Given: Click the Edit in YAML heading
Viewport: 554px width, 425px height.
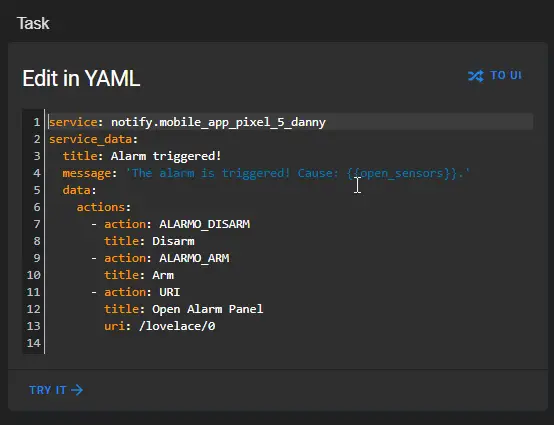Looking at the screenshot, I should (81, 78).
